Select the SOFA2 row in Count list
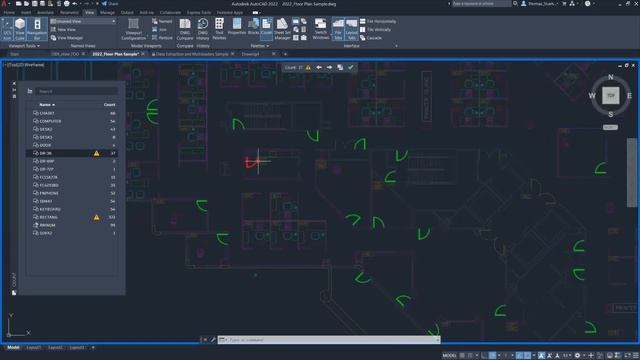This screenshot has width=640, height=360. click(72, 233)
